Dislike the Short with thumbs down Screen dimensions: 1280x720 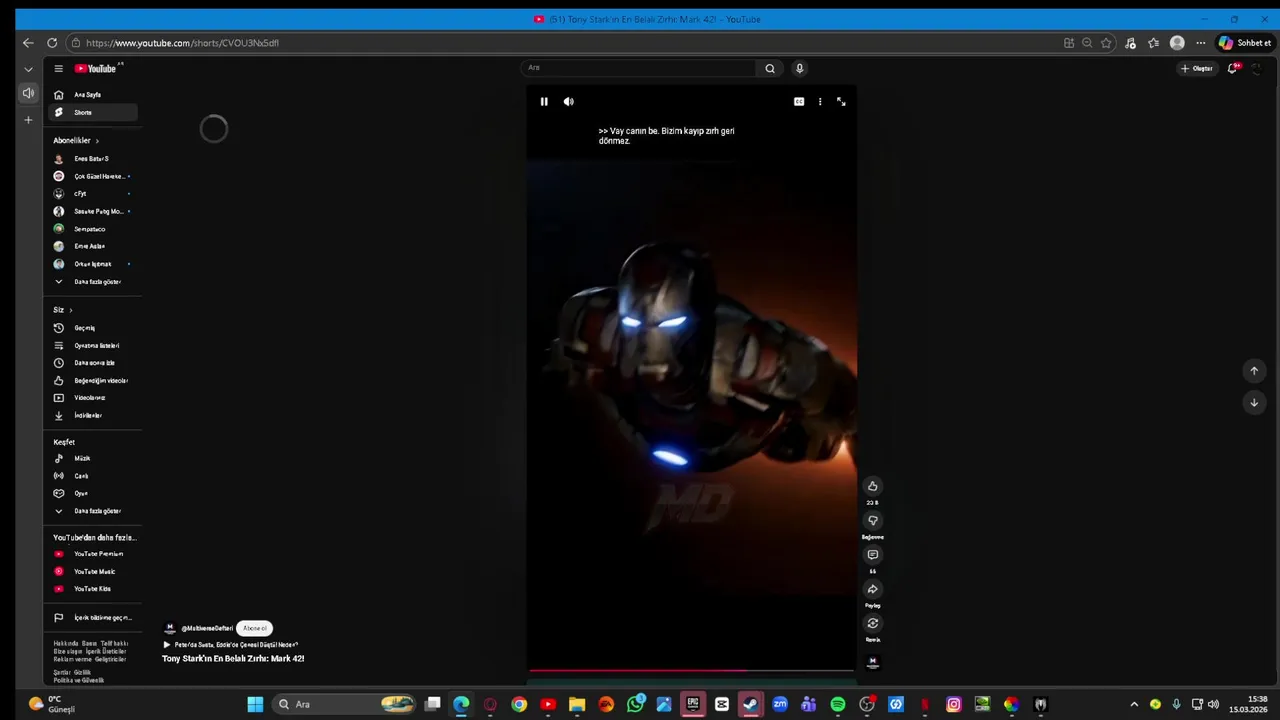pos(872,520)
